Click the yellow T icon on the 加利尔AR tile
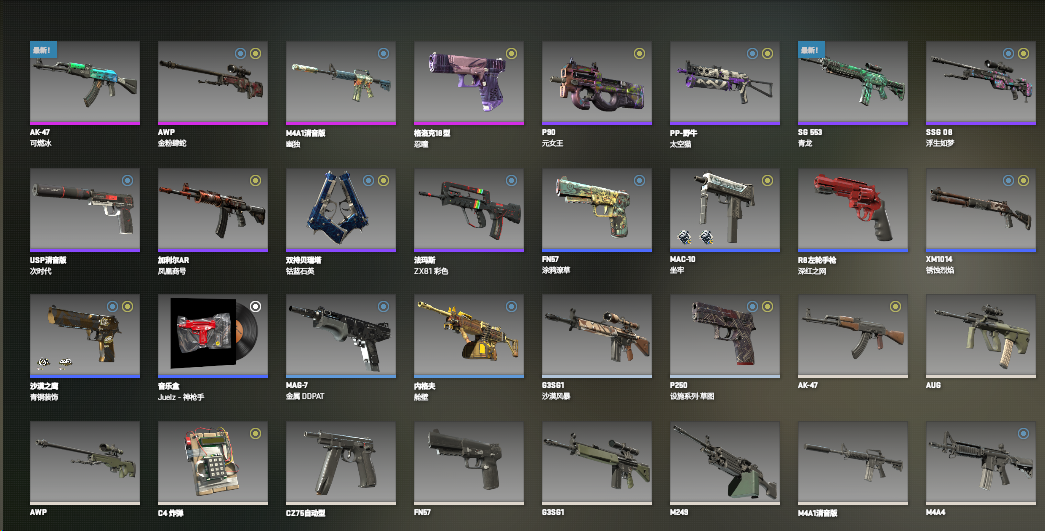The width and height of the screenshot is (1045, 531). pos(255,181)
